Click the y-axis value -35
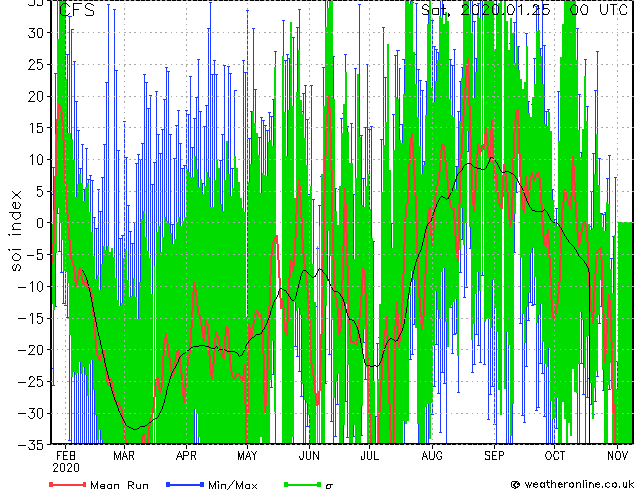This screenshot has height=490, width=634. pos(31,445)
